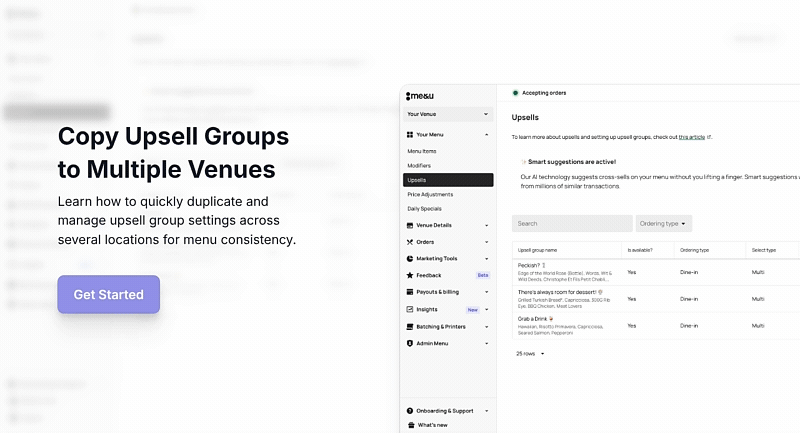This screenshot has width=800, height=433.
Task: Expand the Payouts & billing chevron
Action: [486, 292]
